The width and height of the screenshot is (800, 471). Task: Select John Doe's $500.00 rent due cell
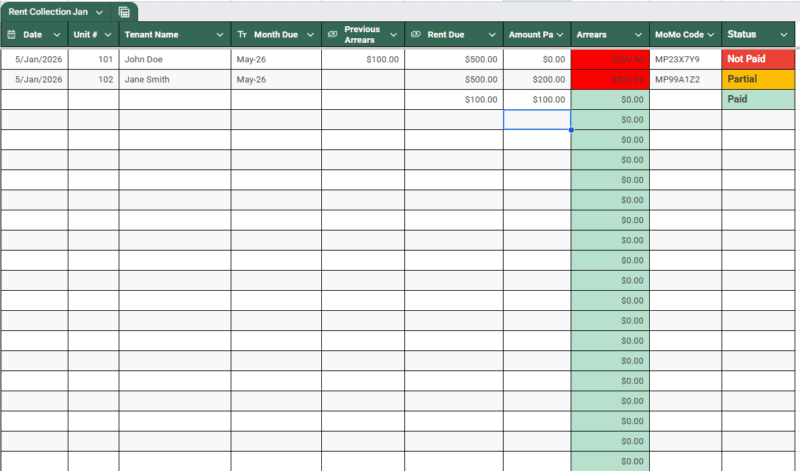(x=454, y=59)
